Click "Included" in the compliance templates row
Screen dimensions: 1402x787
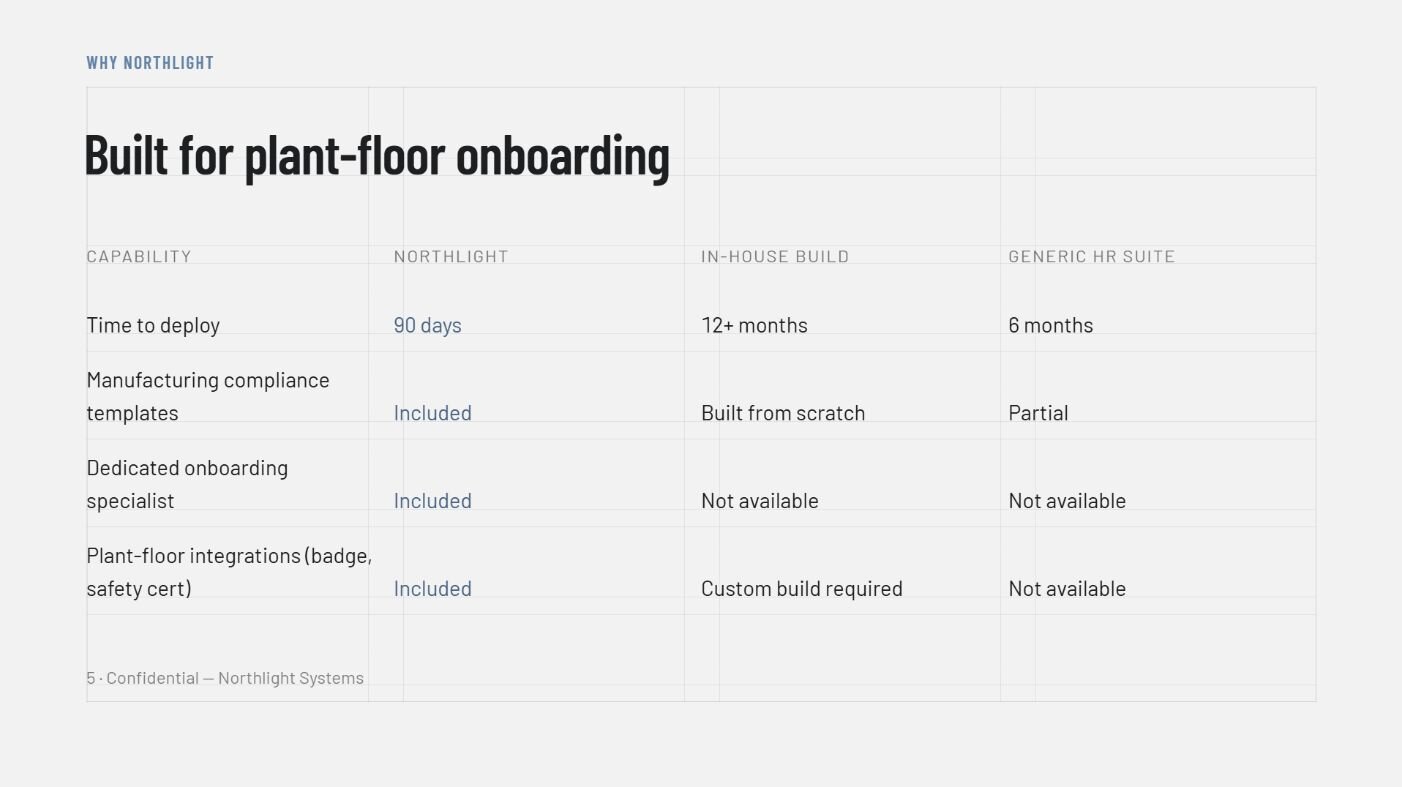tap(433, 413)
